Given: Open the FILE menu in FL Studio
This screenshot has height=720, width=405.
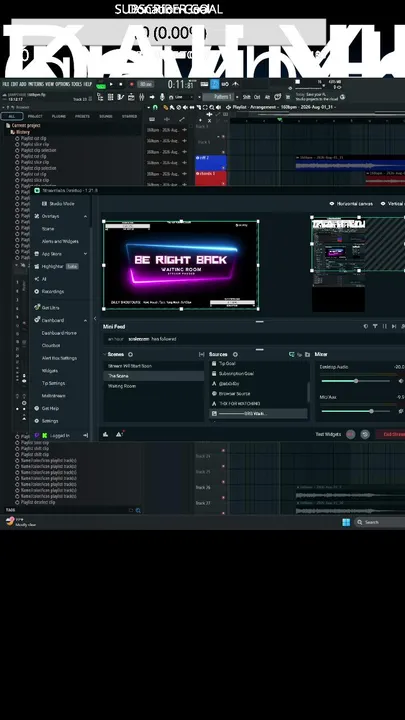Looking at the screenshot, I should [x=6, y=84].
